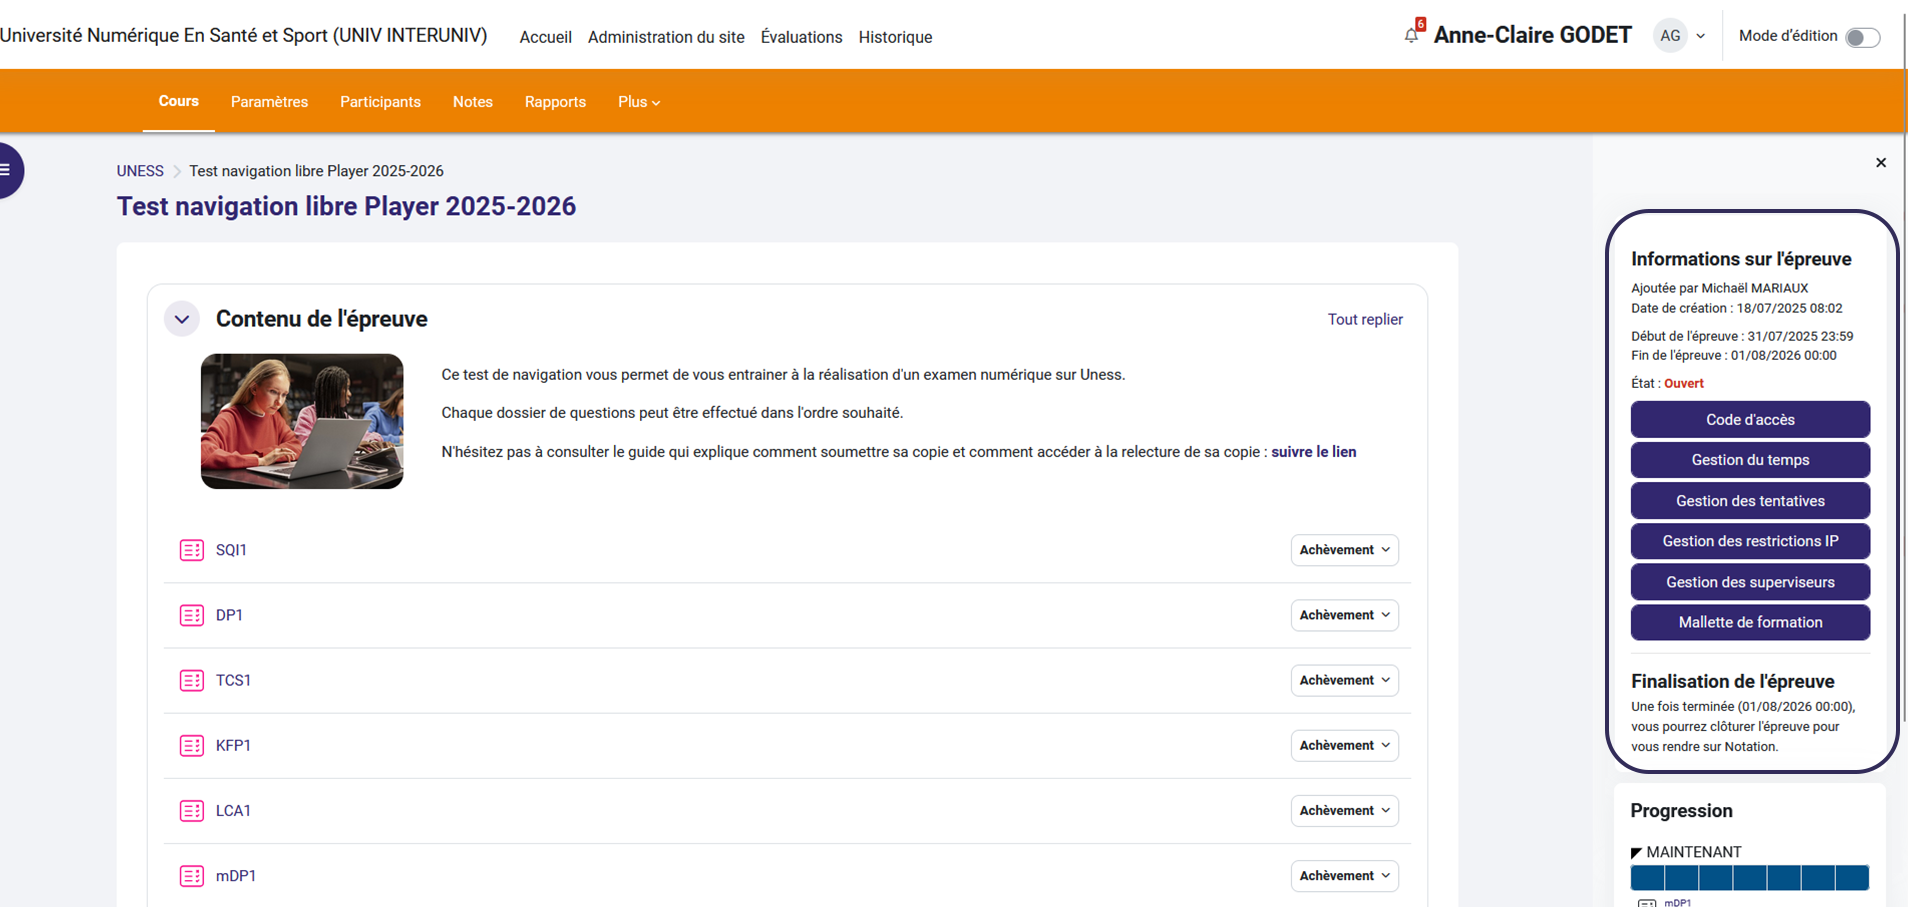1916x907 pixels.
Task: Expand the Plus menu in course navigation
Action: [638, 102]
